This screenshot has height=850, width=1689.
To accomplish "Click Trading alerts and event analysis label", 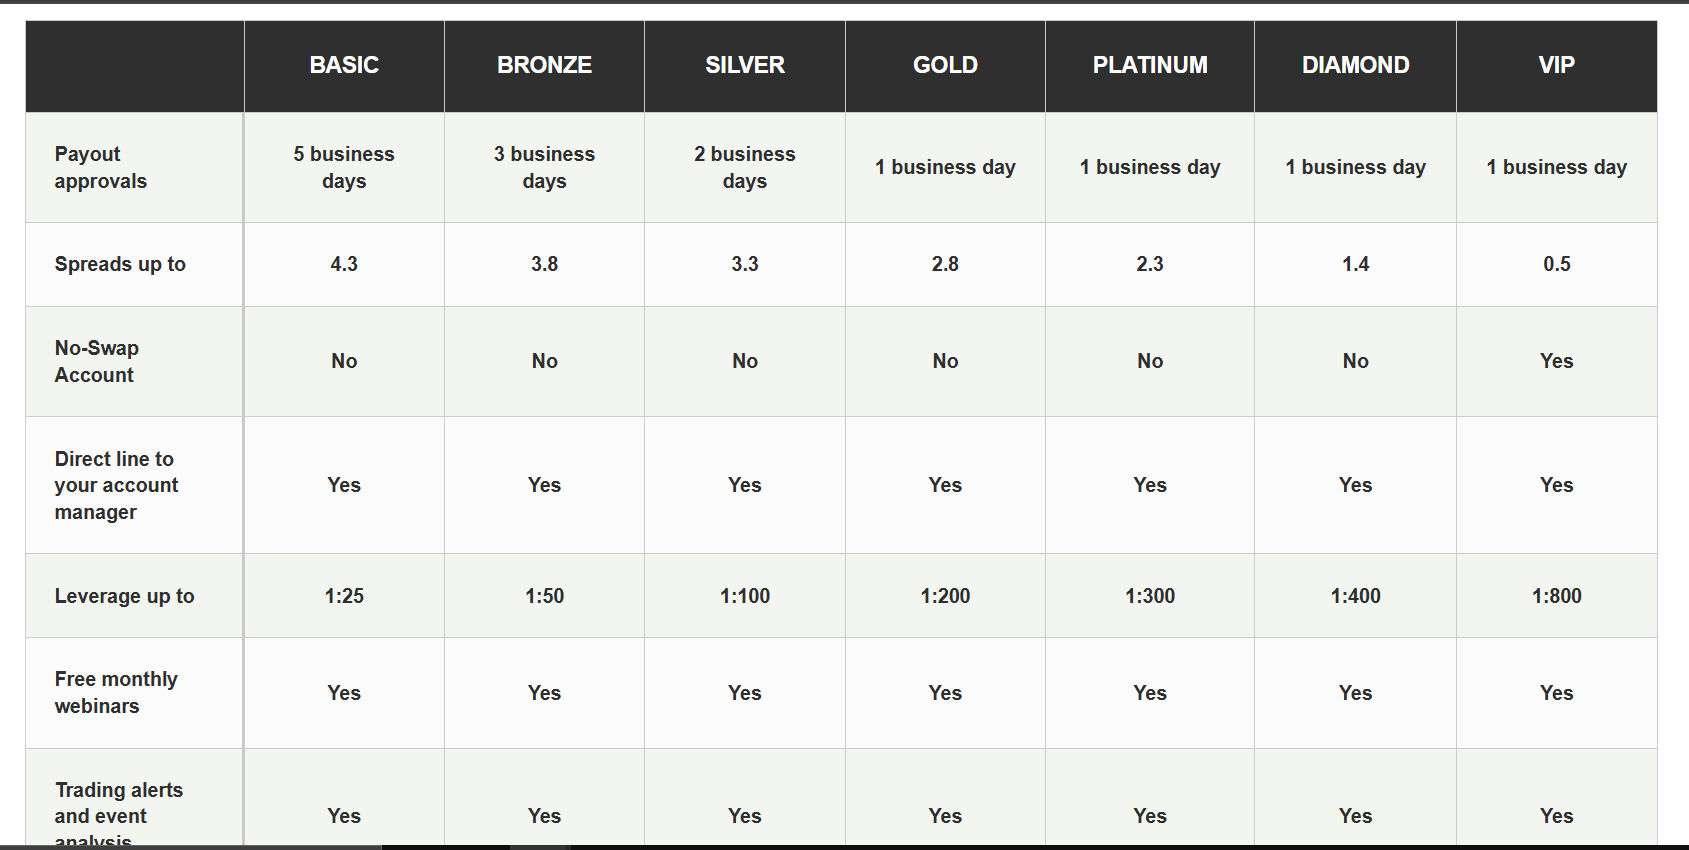I will coord(118,815).
